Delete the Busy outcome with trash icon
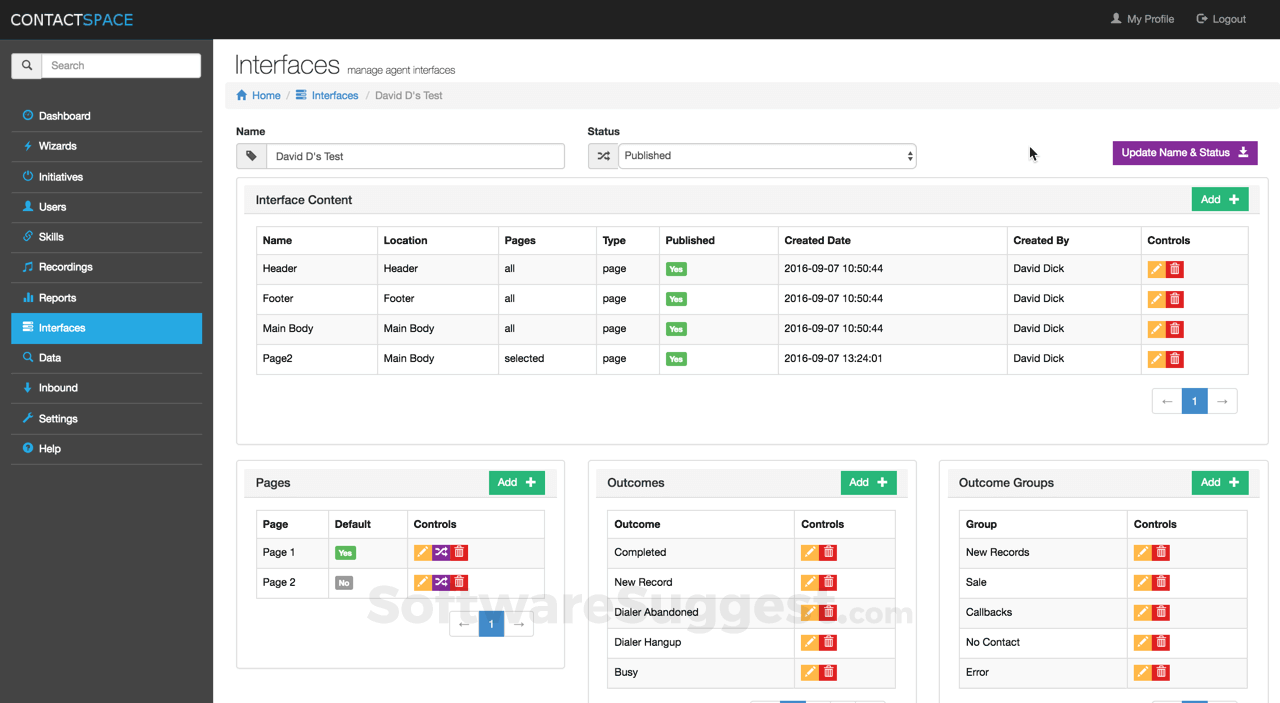This screenshot has width=1280, height=703. point(828,672)
